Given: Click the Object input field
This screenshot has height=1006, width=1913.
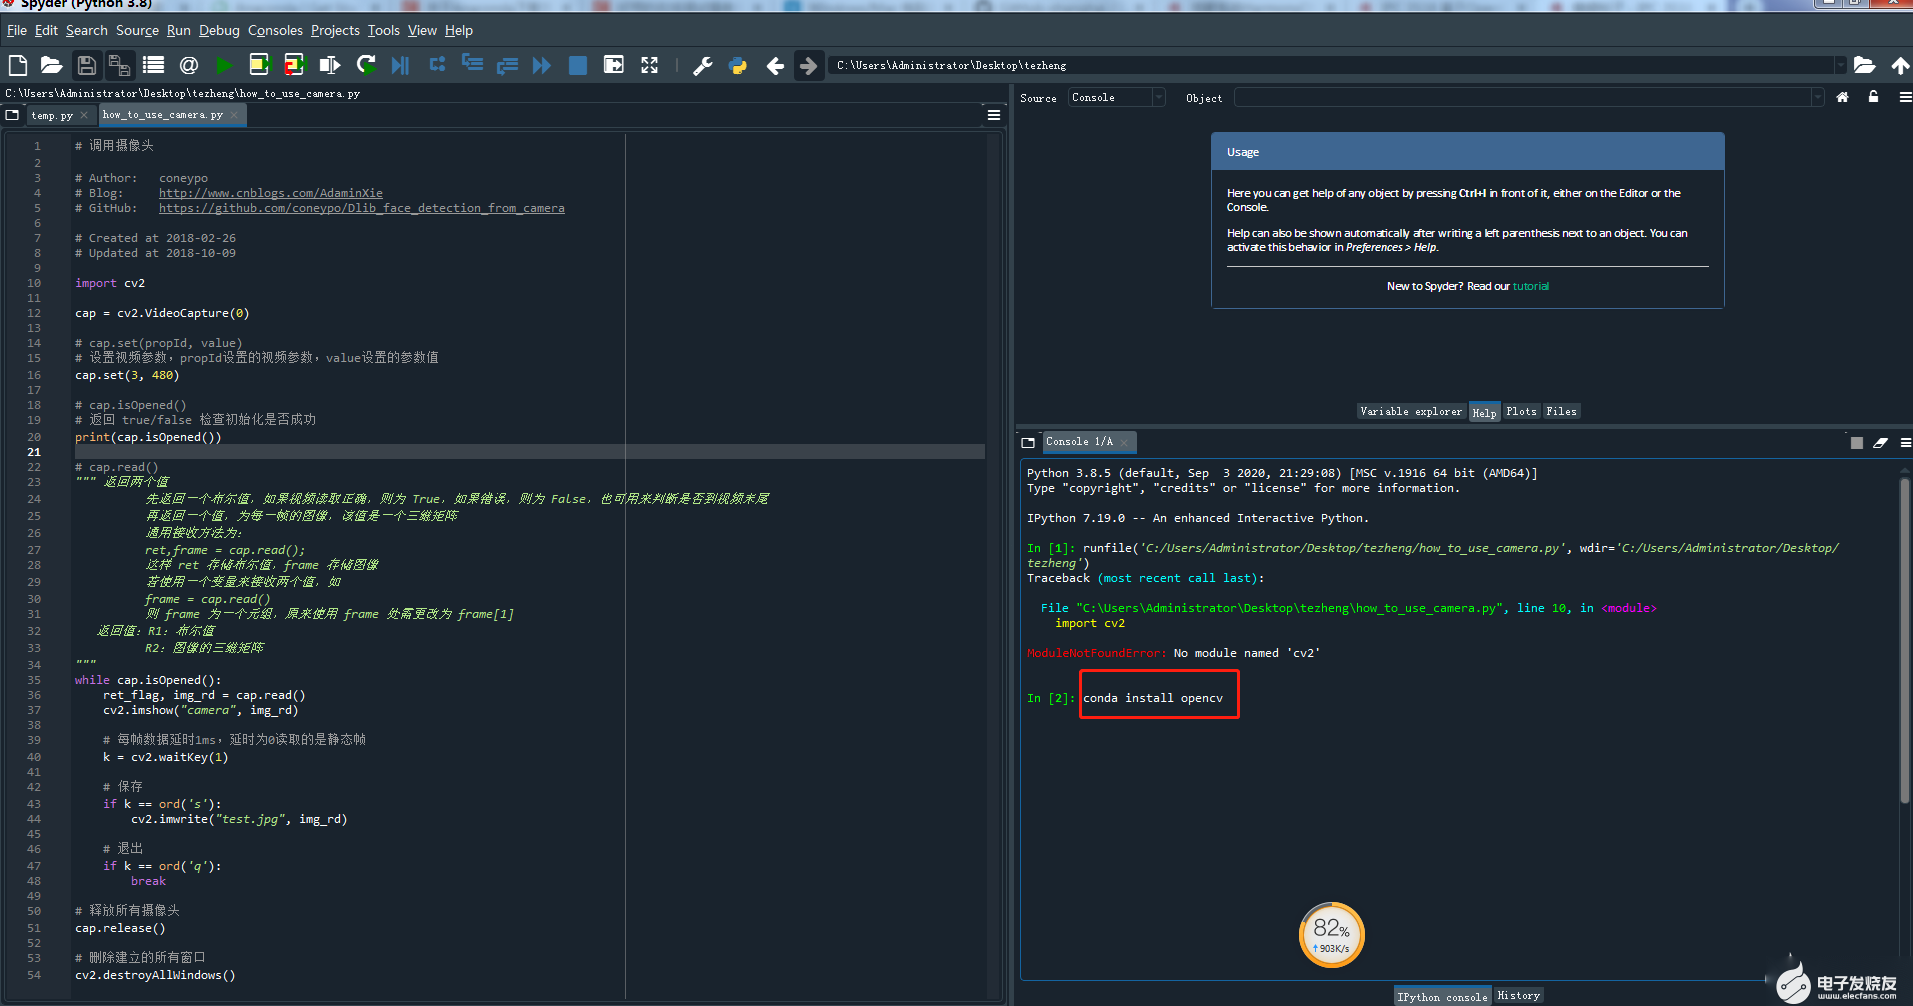Looking at the screenshot, I should tap(1522, 97).
